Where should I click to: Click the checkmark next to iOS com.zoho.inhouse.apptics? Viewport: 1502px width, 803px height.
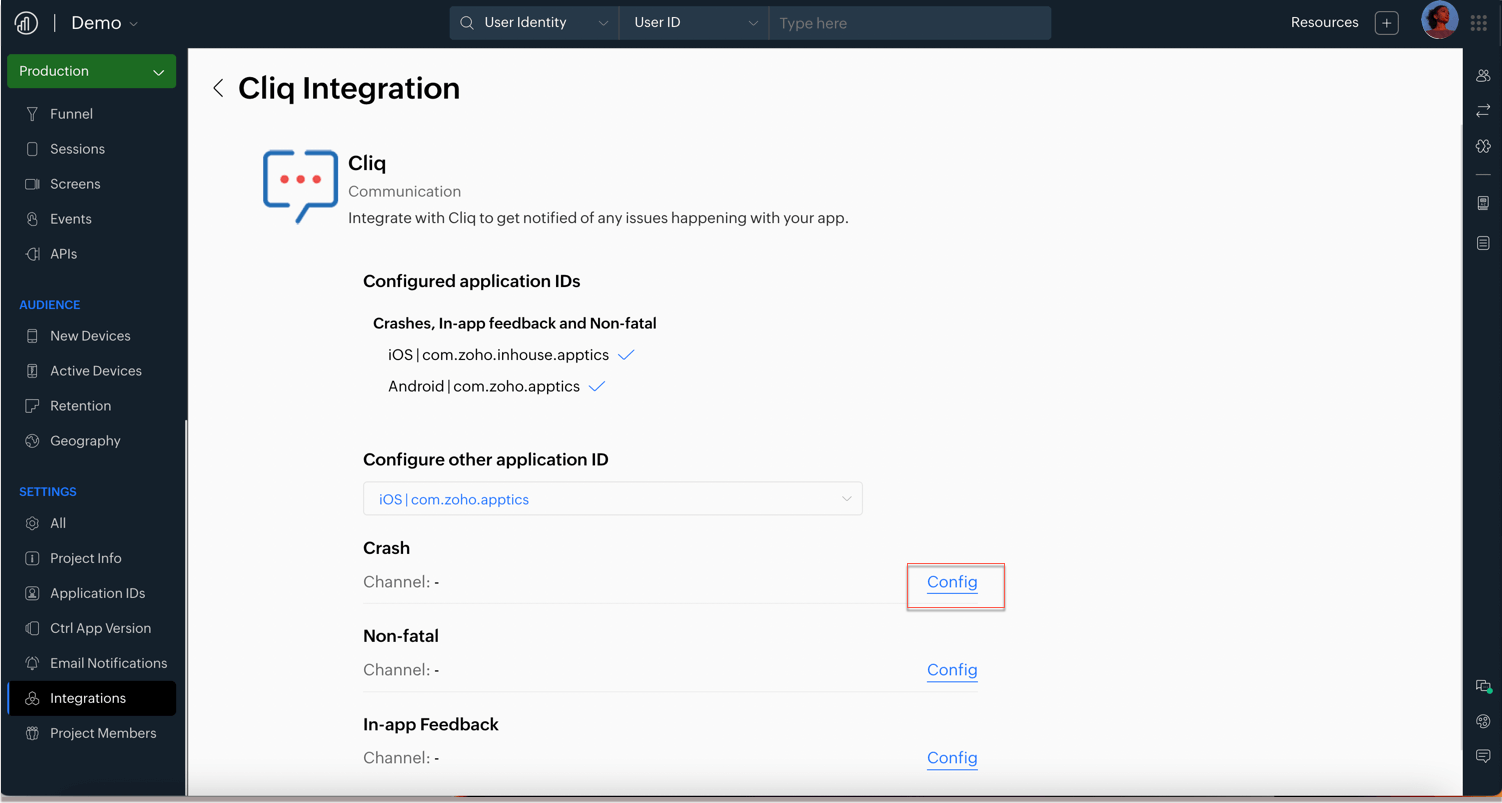pyautogui.click(x=626, y=355)
